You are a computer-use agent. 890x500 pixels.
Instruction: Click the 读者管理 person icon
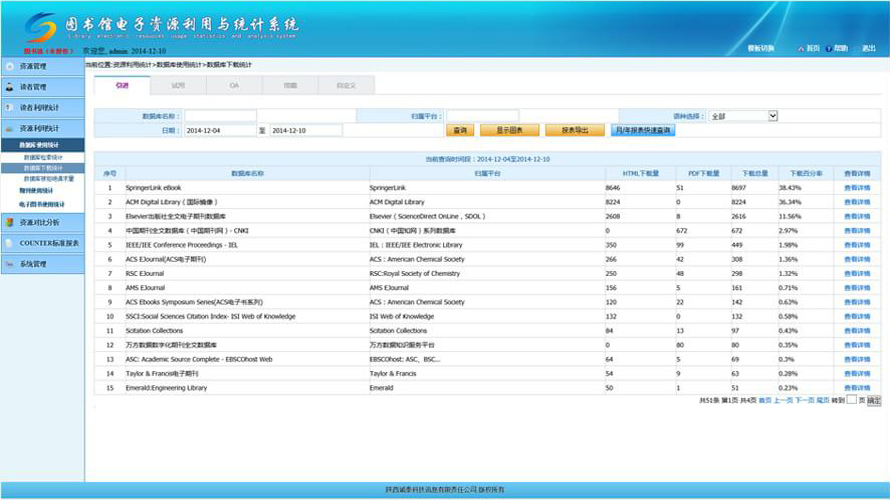click(x=10, y=87)
